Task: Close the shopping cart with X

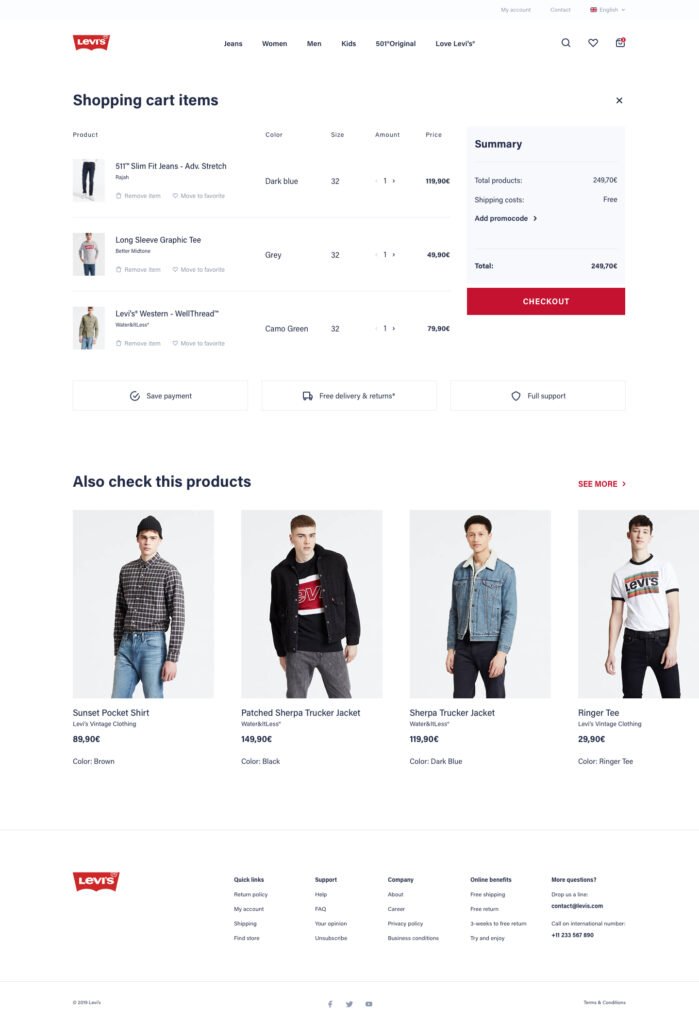Action: [x=619, y=101]
